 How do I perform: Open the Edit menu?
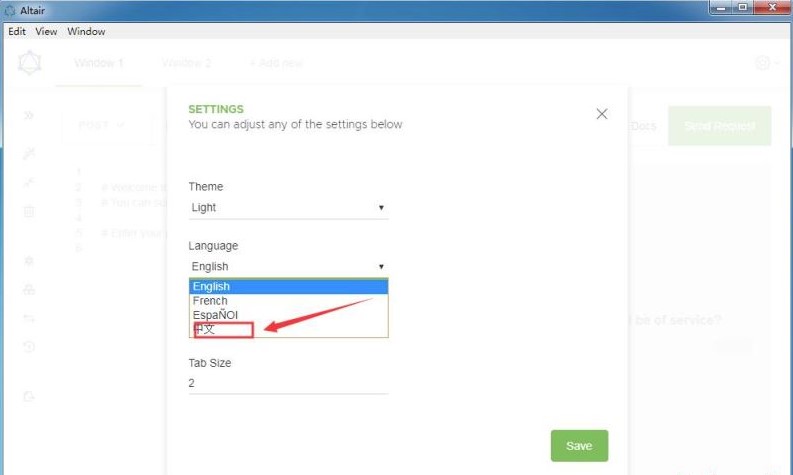pos(17,31)
